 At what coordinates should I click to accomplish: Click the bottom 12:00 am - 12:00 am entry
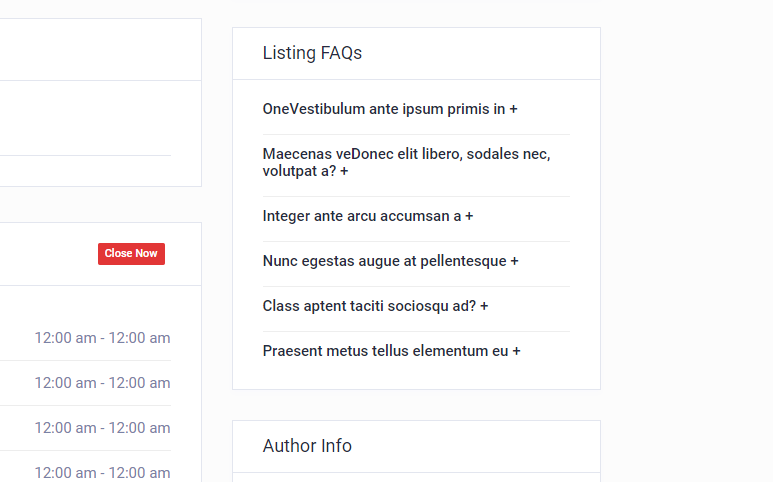coord(102,472)
